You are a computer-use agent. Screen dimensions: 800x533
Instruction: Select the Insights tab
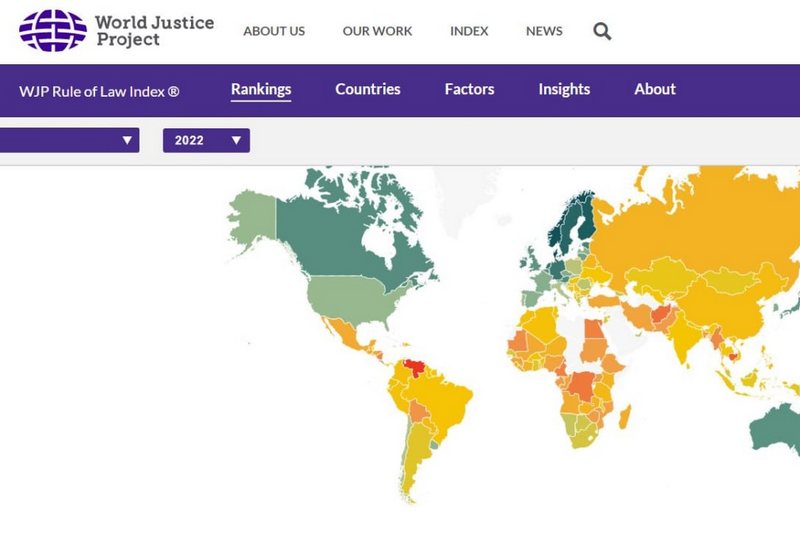[x=564, y=90]
